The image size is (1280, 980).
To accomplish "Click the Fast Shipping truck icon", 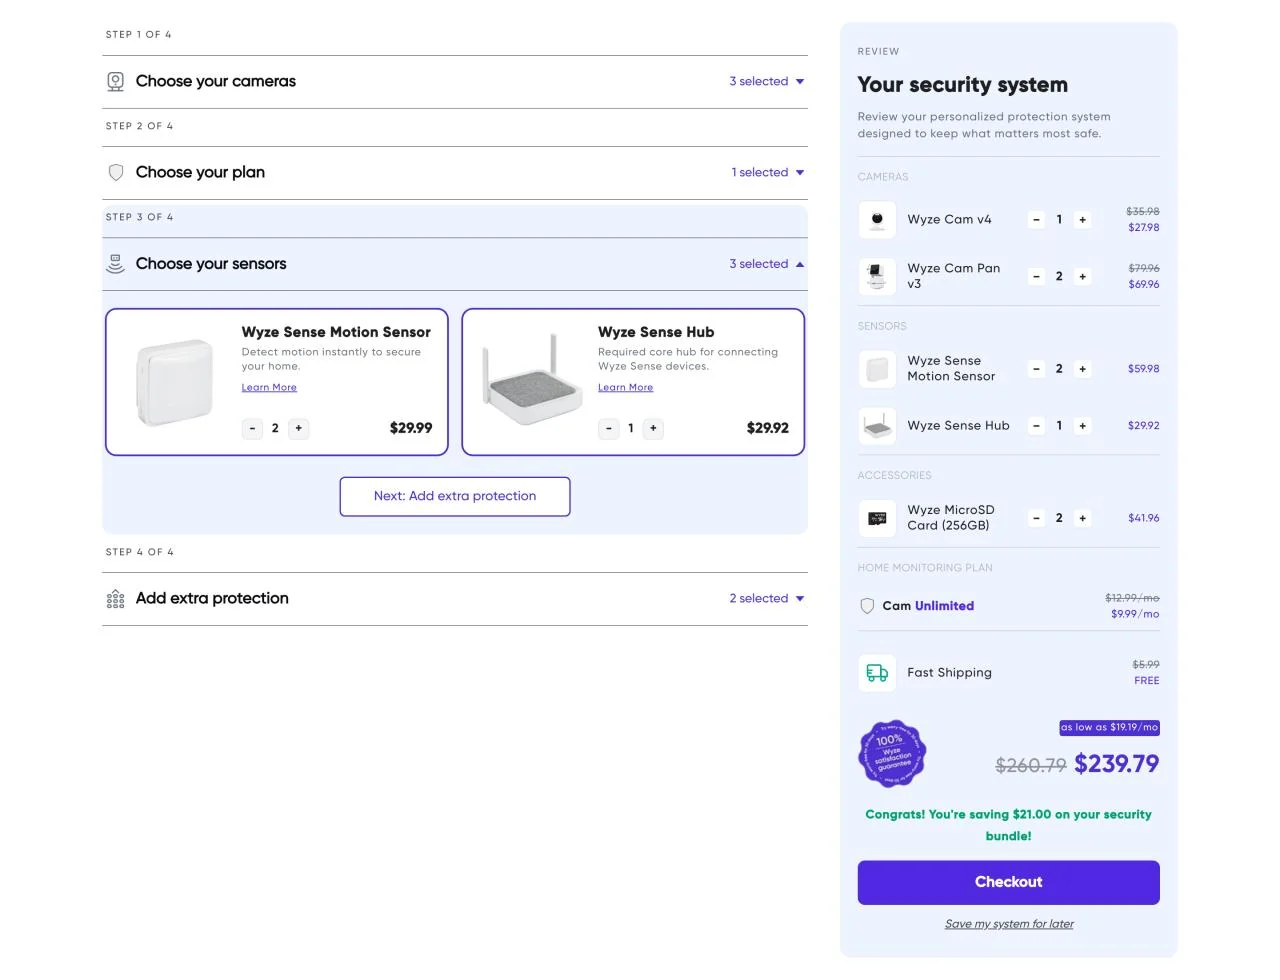I will pos(877,673).
